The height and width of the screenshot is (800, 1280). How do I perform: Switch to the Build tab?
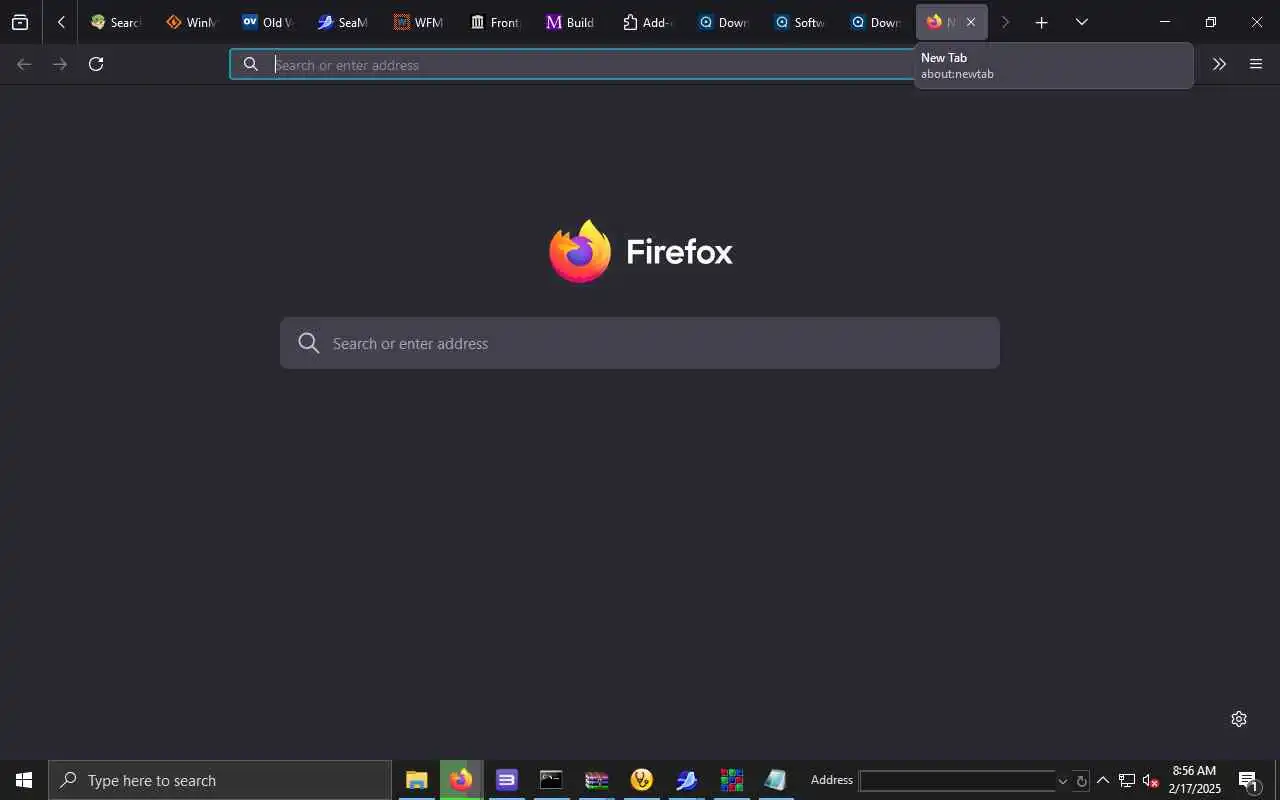[x=571, y=22]
